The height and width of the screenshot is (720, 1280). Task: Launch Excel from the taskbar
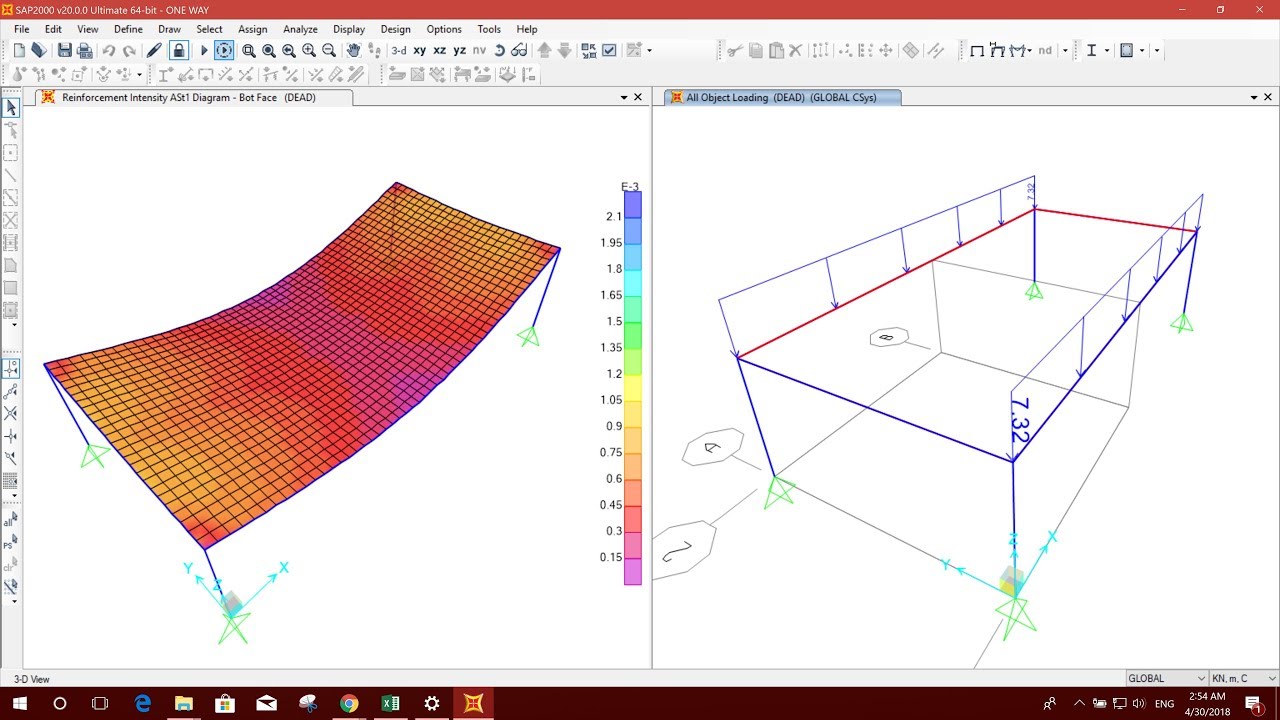[x=390, y=704]
